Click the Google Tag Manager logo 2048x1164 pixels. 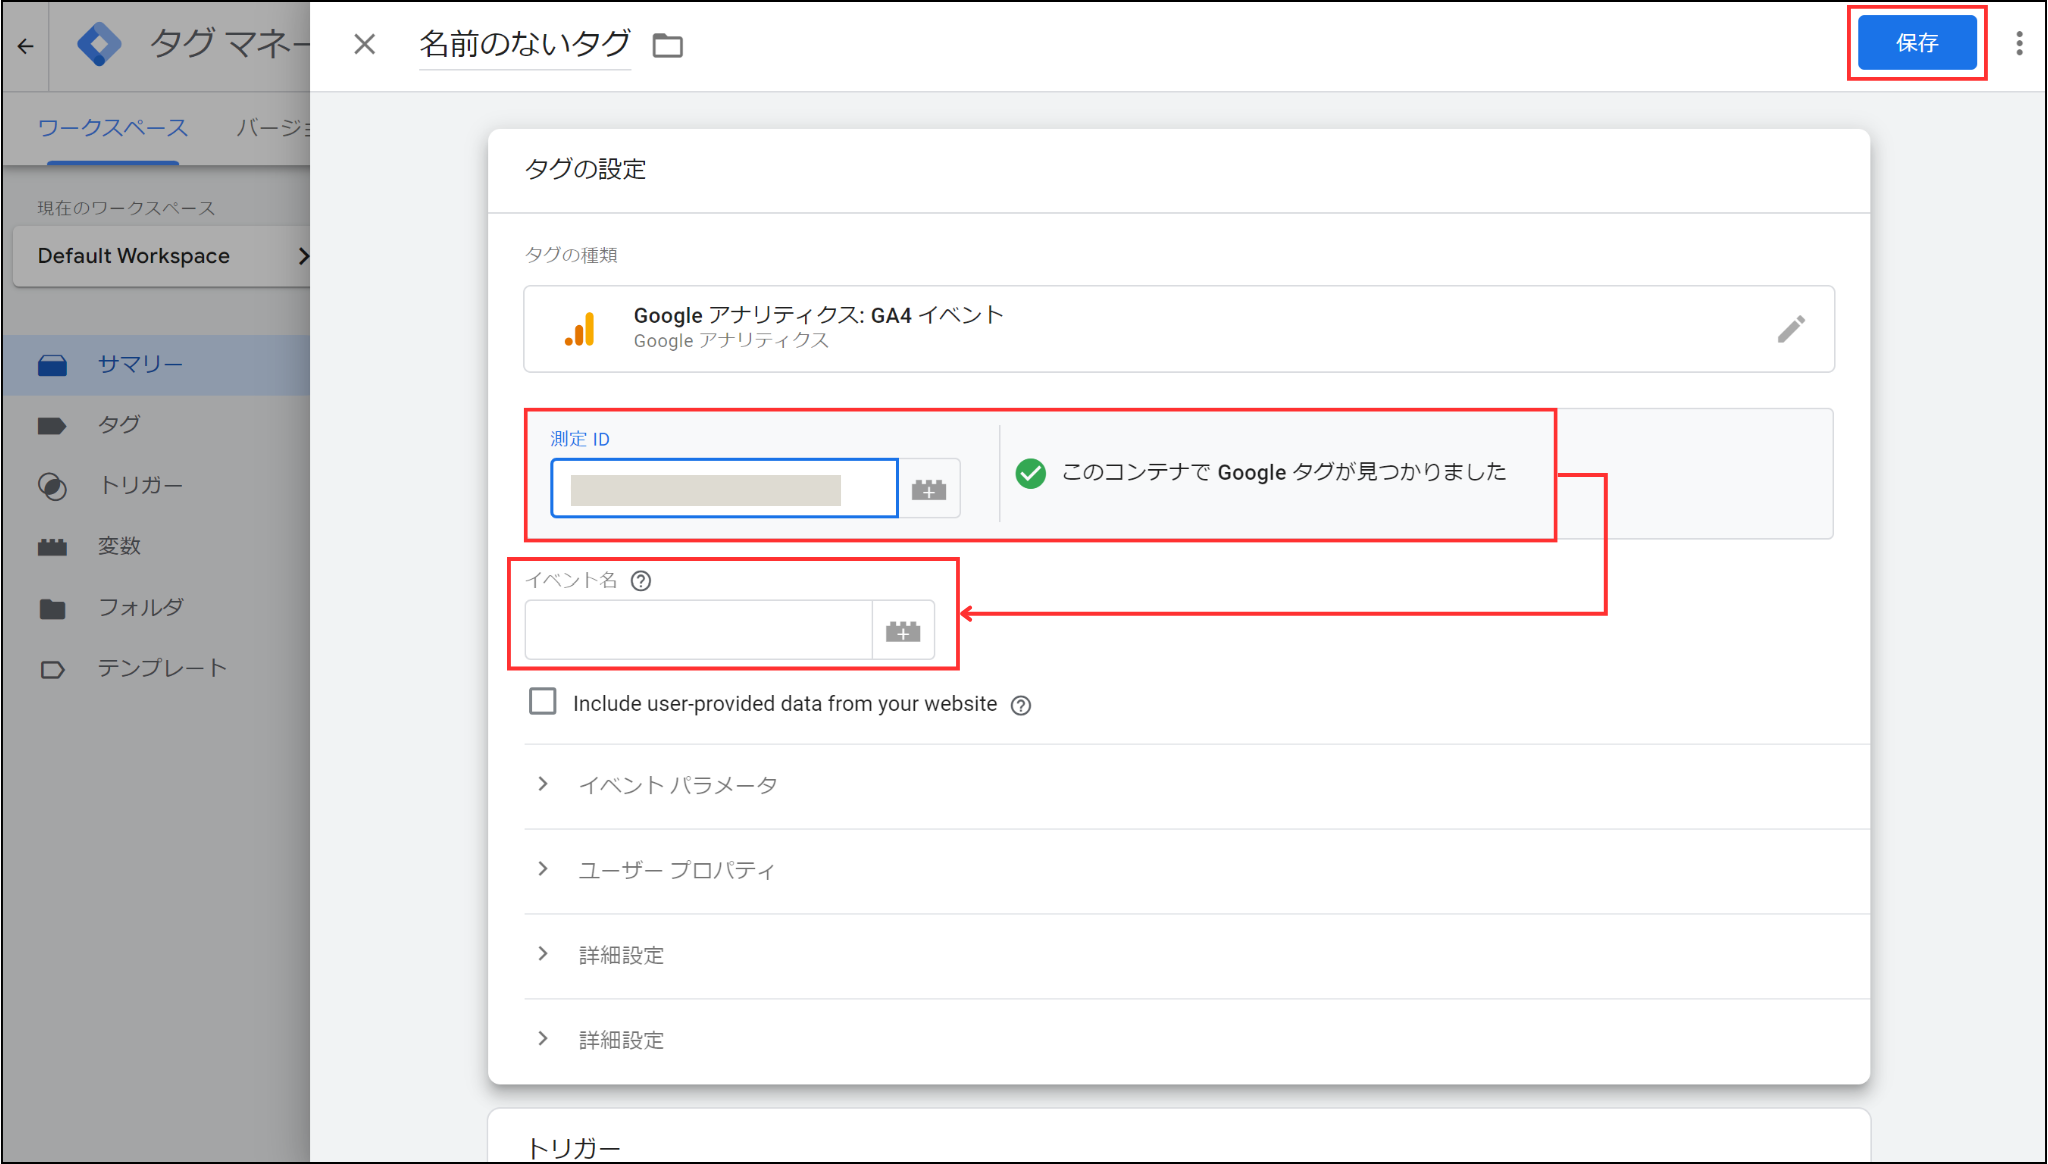pos(99,45)
